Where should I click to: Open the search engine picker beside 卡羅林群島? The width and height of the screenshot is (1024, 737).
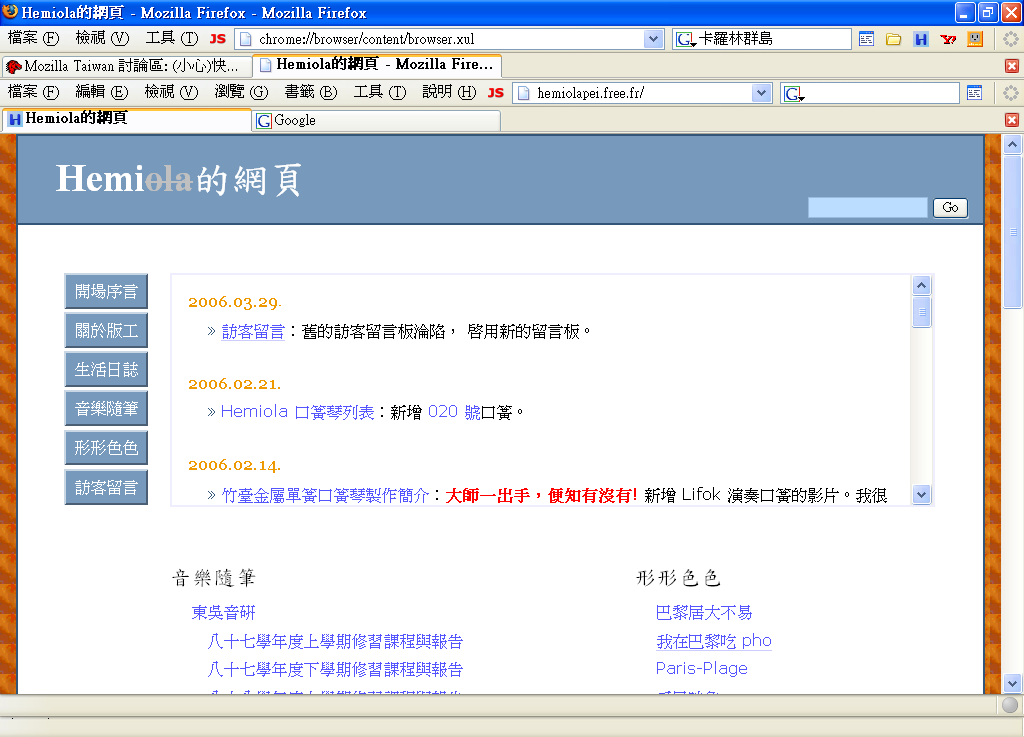point(686,39)
